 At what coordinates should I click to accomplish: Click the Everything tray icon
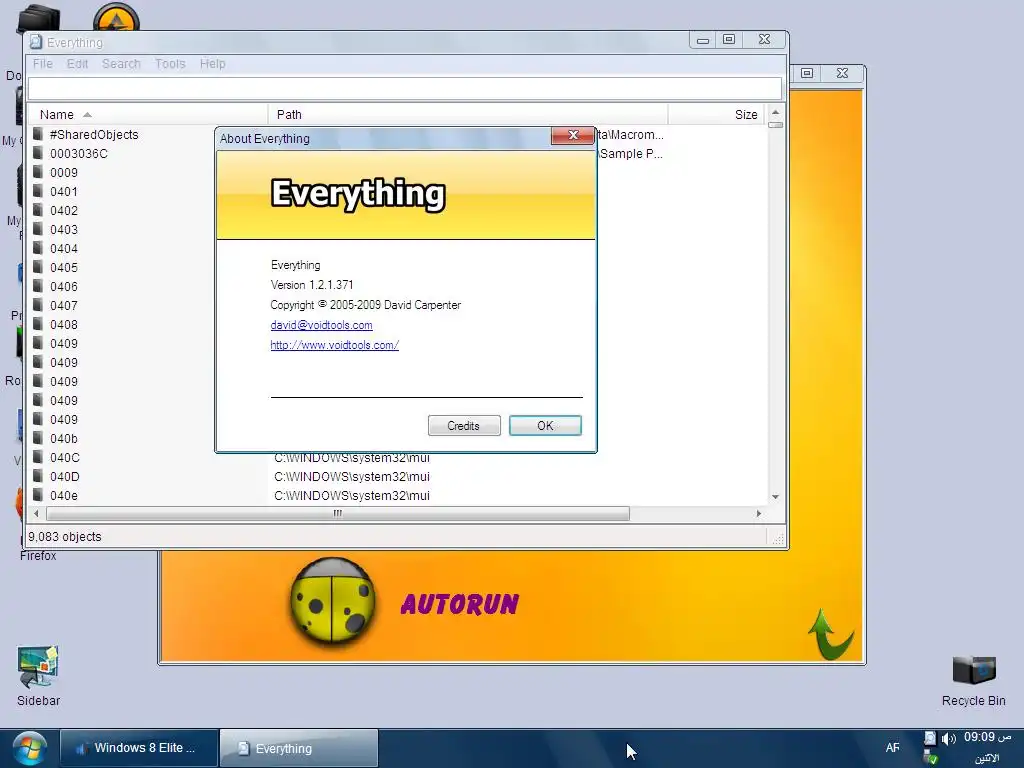pos(930,739)
